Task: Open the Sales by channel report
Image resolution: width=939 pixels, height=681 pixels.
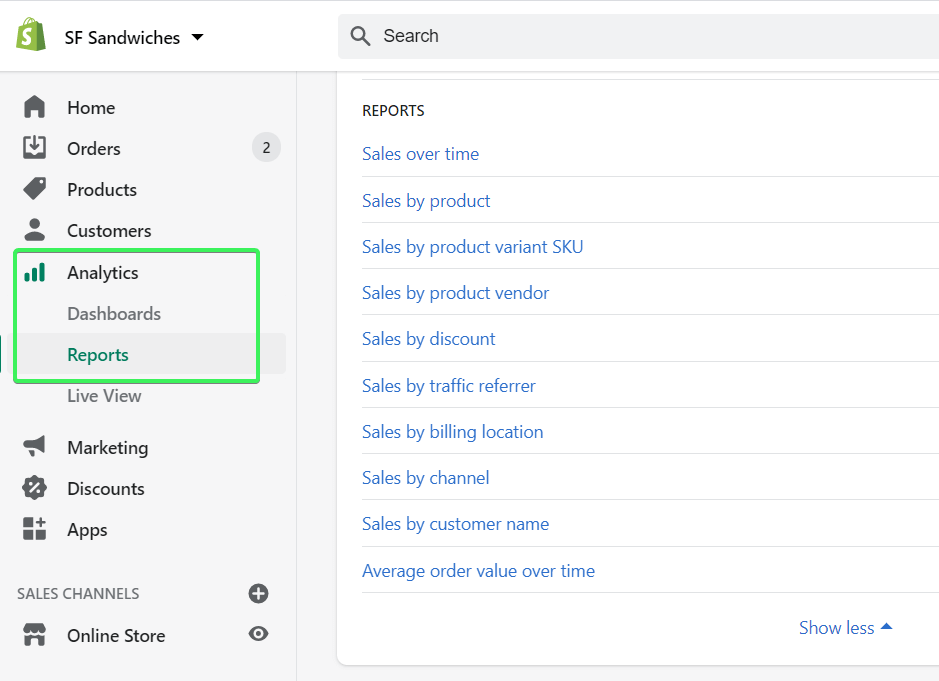Action: click(x=425, y=479)
